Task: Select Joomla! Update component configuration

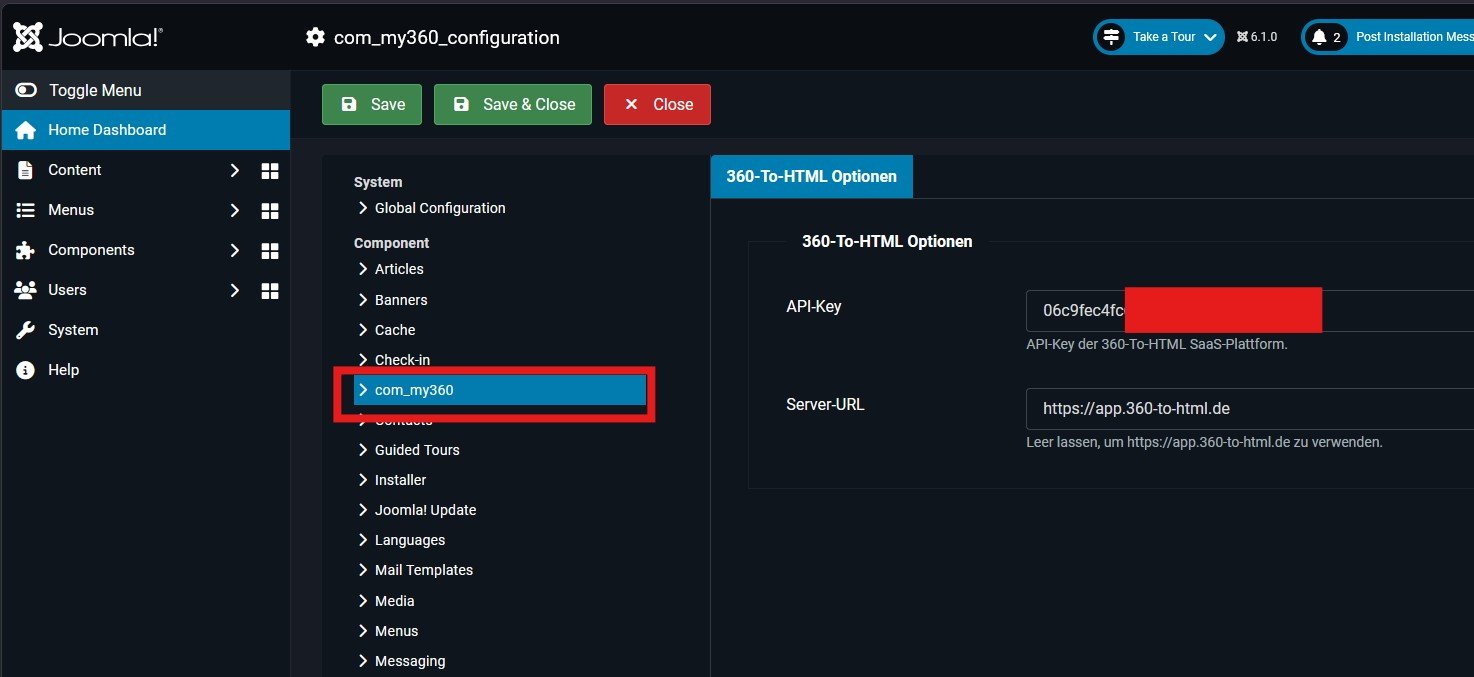Action: click(x=425, y=510)
